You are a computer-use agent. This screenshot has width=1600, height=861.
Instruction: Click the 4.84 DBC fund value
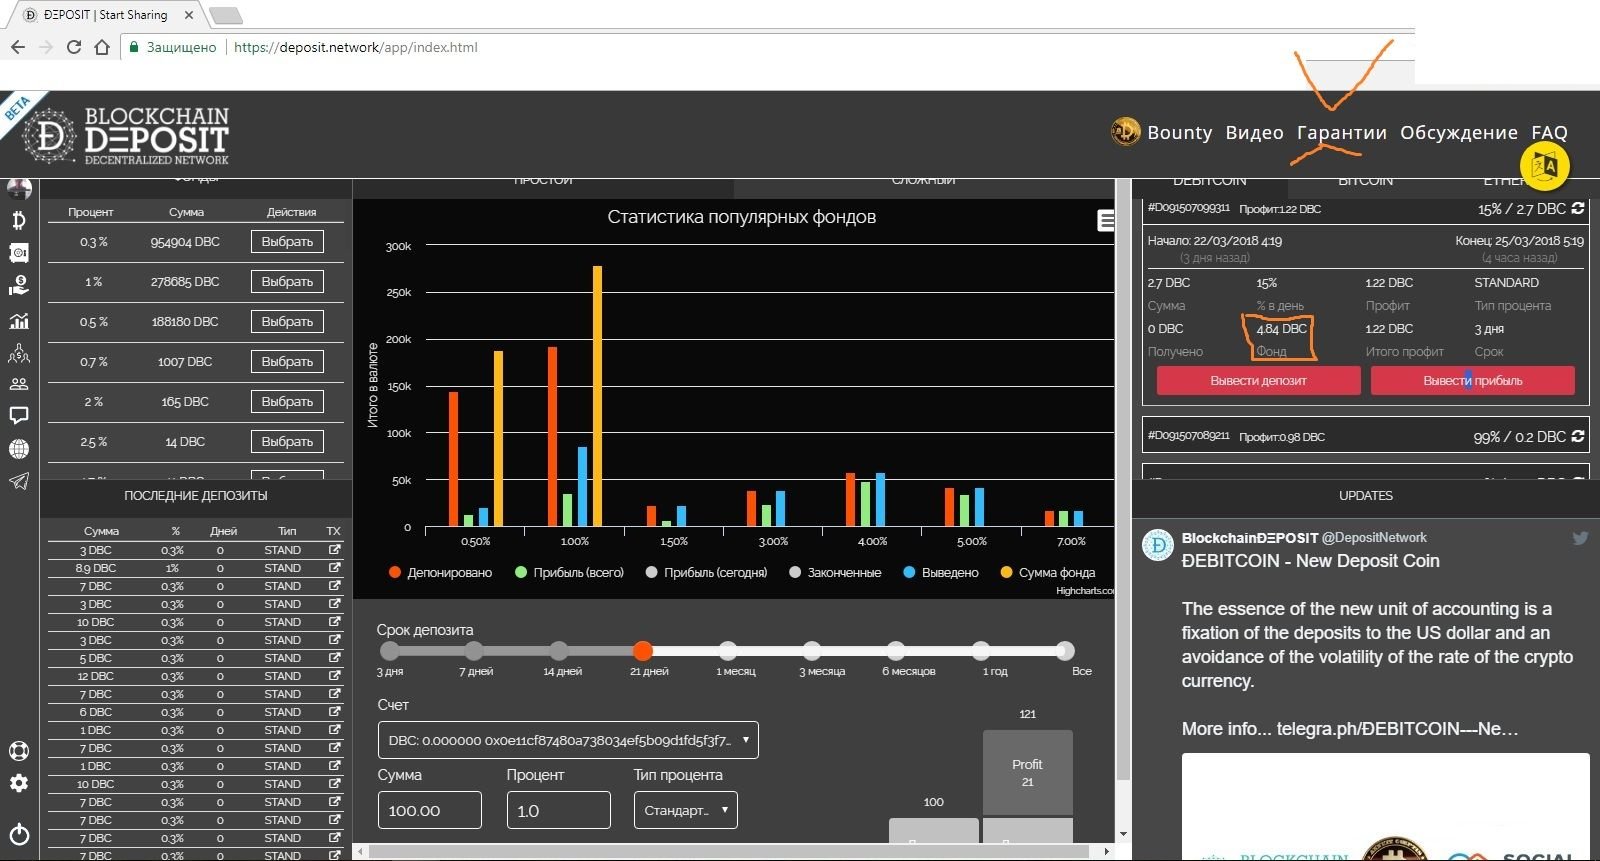pos(1281,329)
